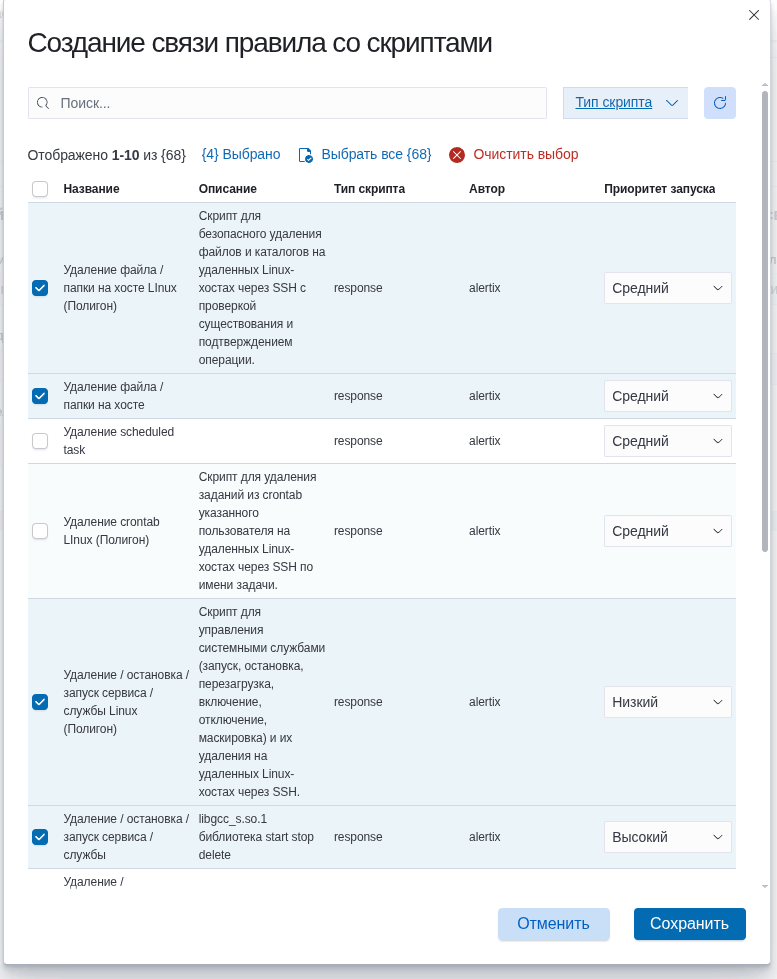
Task: Select the 'Удаление crontab LInux' checkbox
Action: [40, 531]
